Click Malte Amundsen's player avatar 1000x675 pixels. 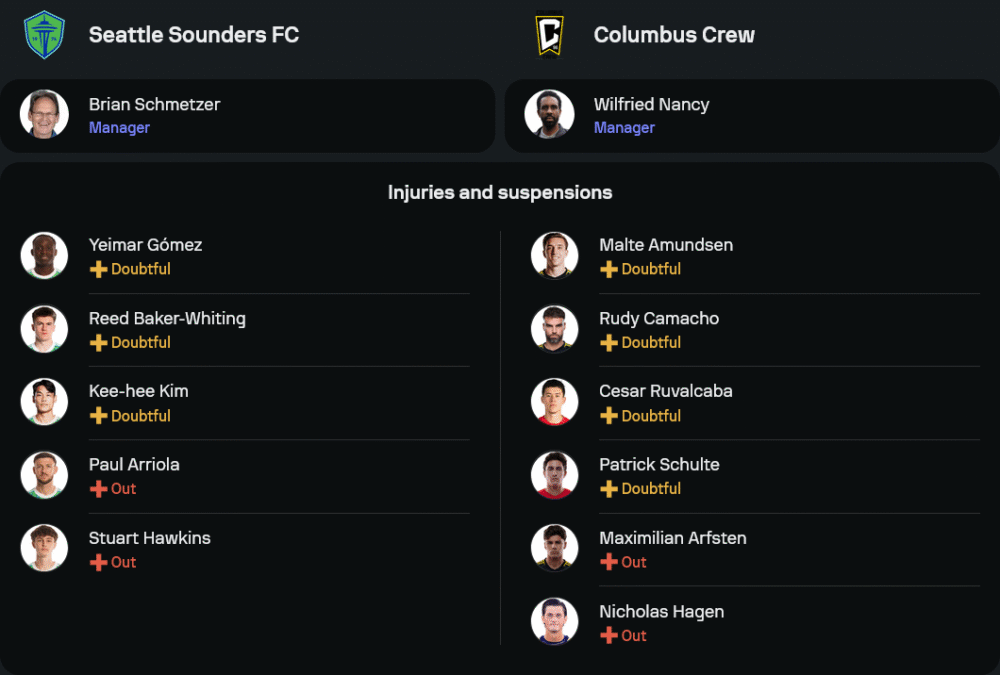554,256
